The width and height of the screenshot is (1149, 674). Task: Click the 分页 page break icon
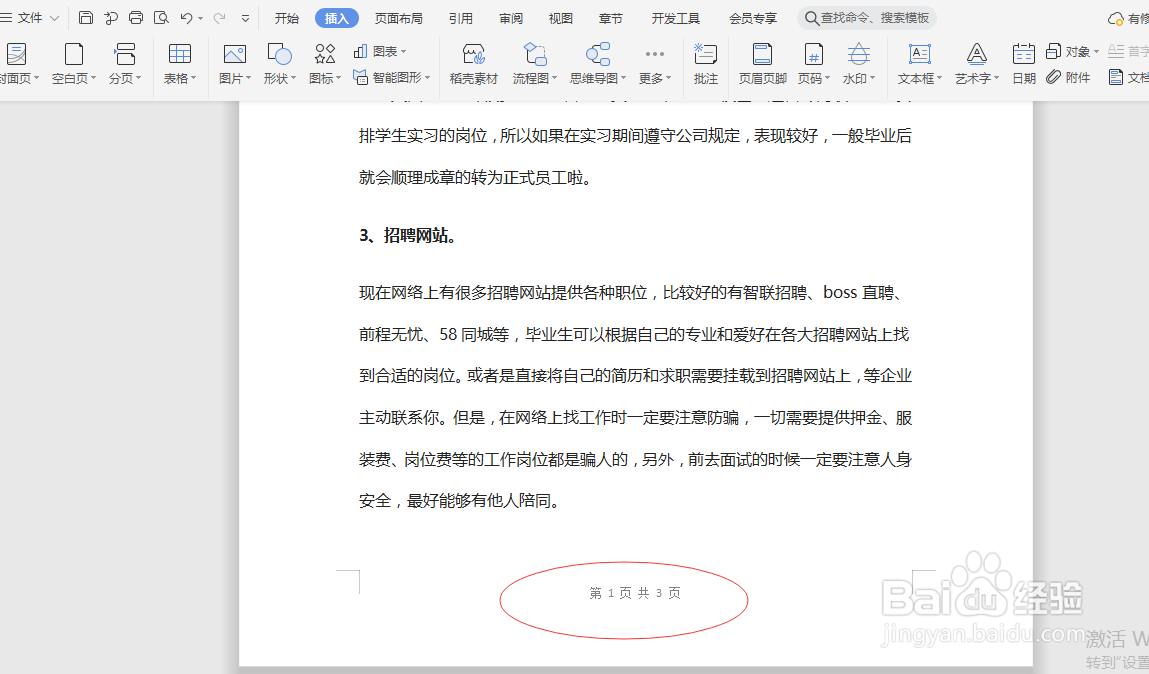coord(125,54)
